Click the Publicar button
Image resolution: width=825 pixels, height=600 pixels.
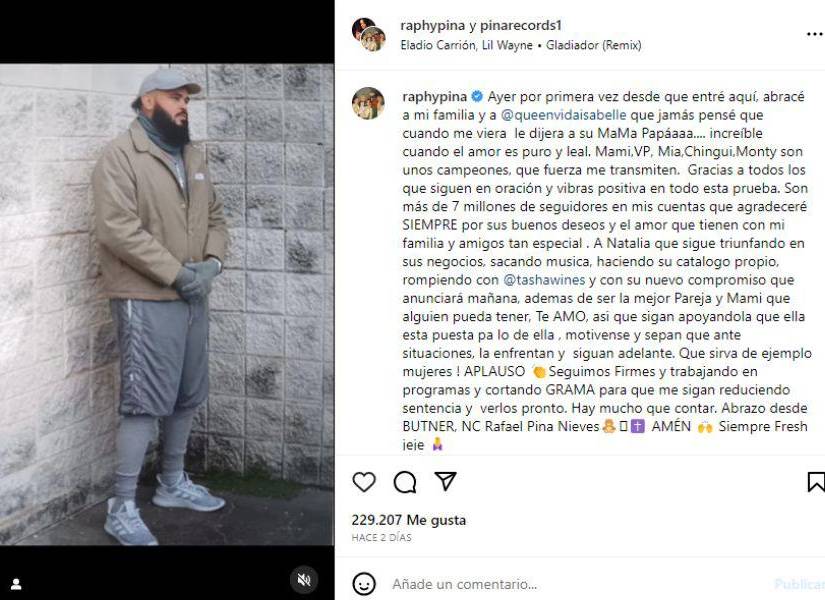click(799, 584)
